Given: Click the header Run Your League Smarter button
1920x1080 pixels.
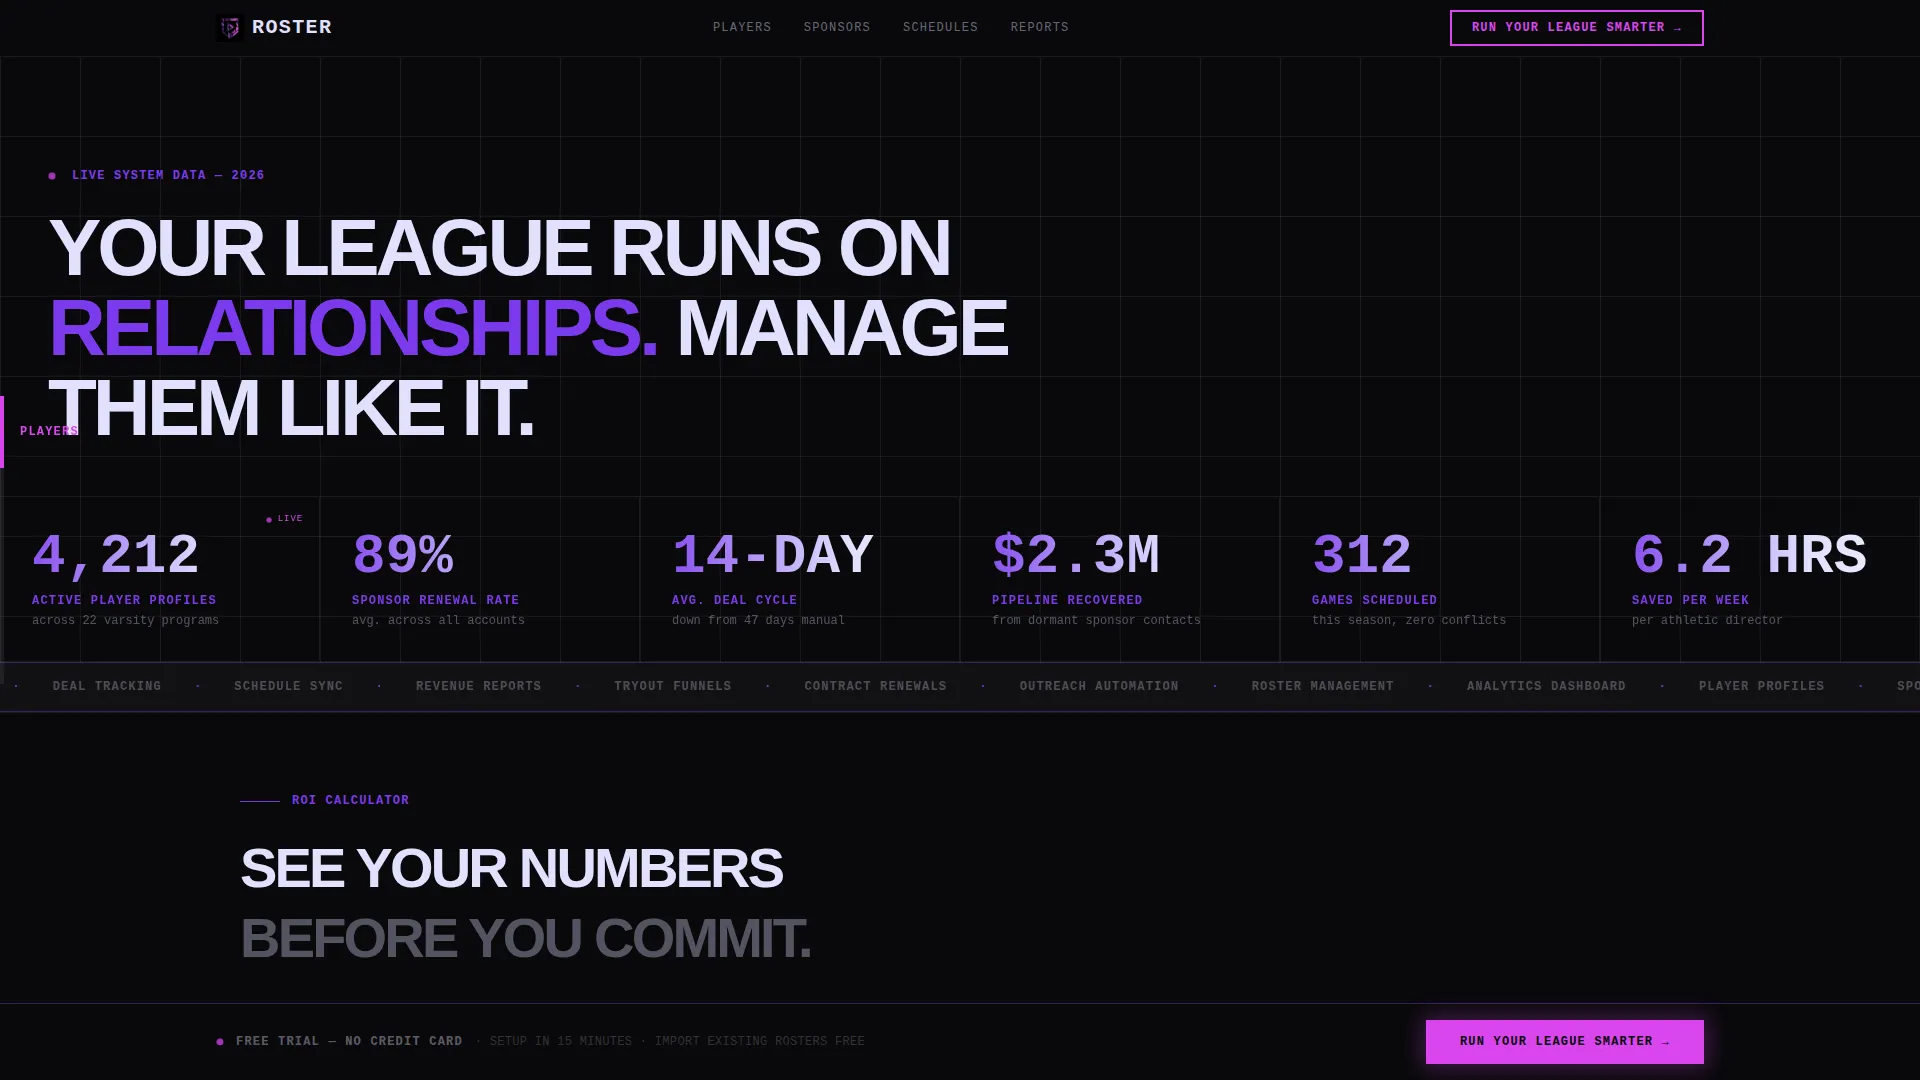Looking at the screenshot, I should point(1576,28).
